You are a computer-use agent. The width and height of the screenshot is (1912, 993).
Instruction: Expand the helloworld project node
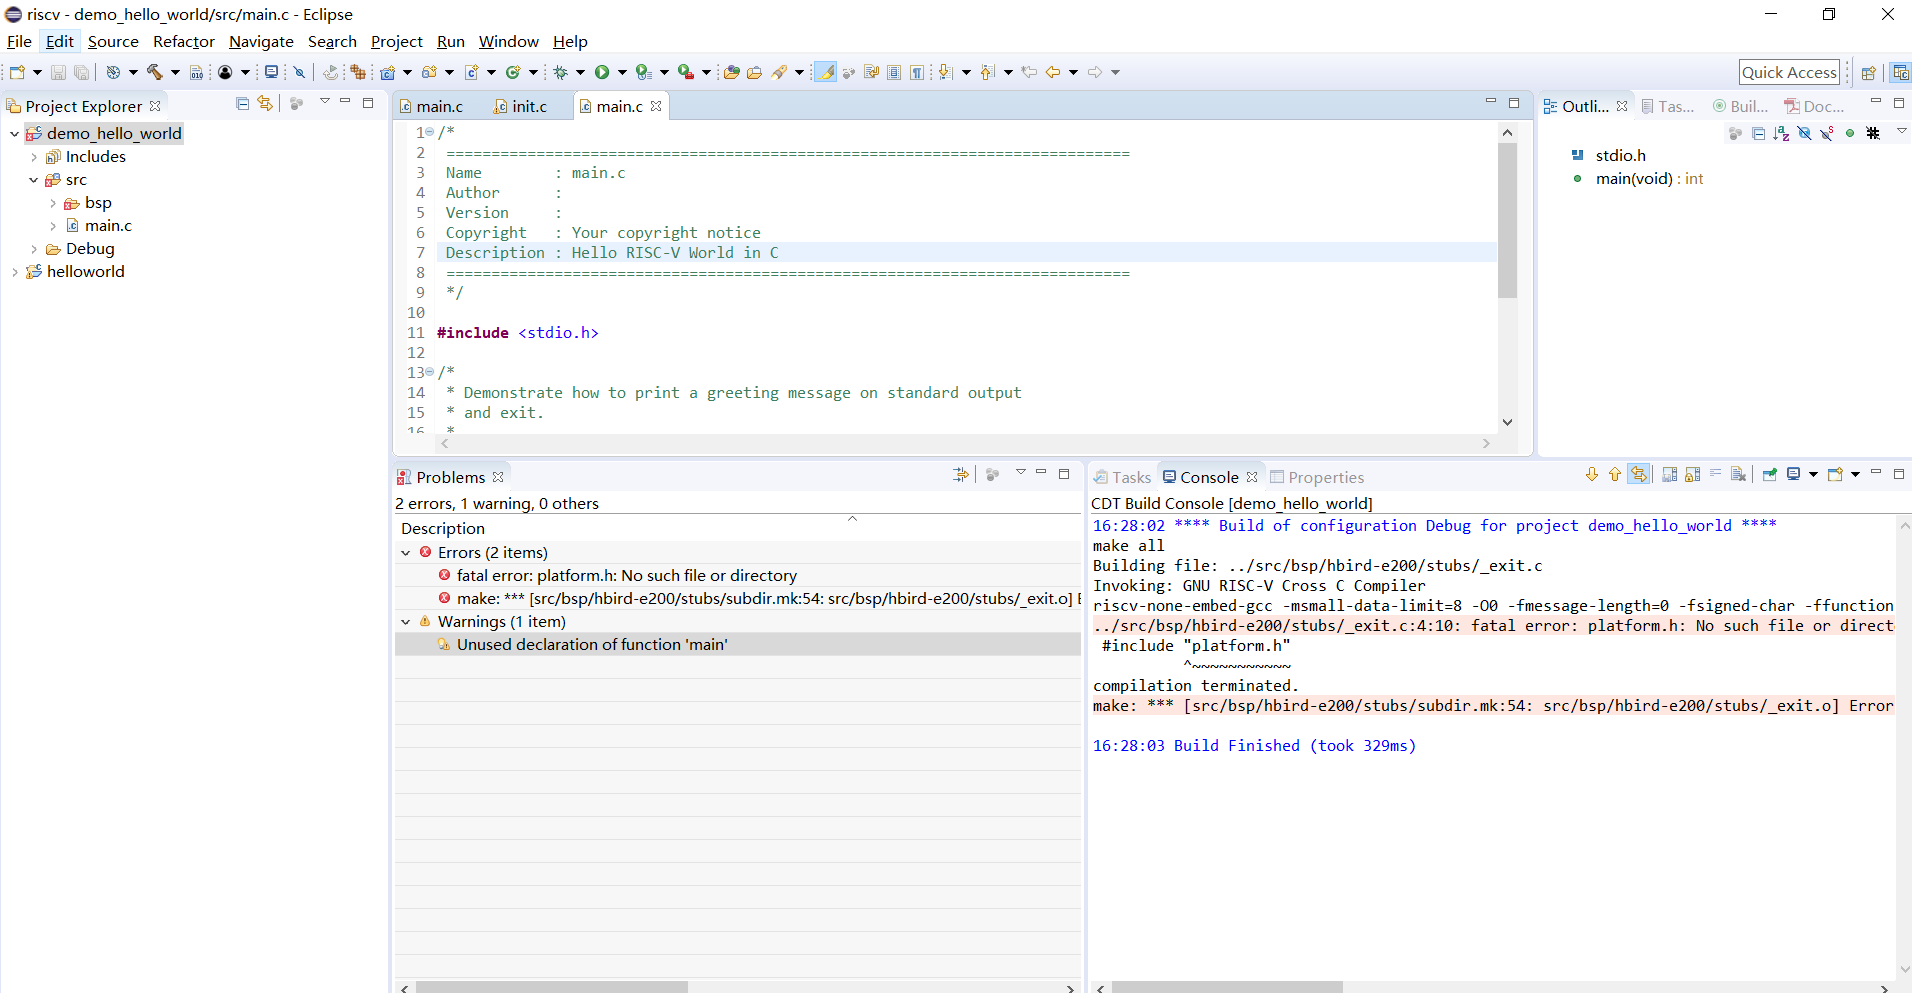tap(14, 272)
